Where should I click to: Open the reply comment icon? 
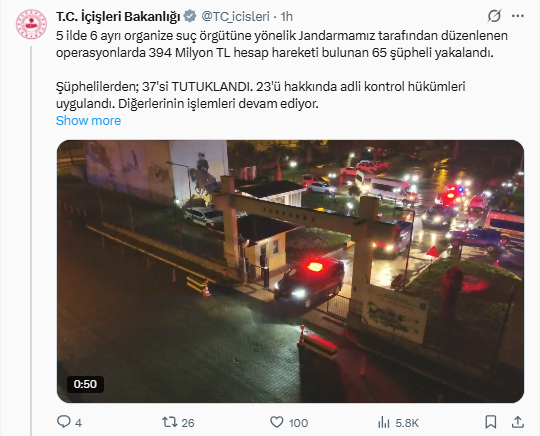(64, 422)
